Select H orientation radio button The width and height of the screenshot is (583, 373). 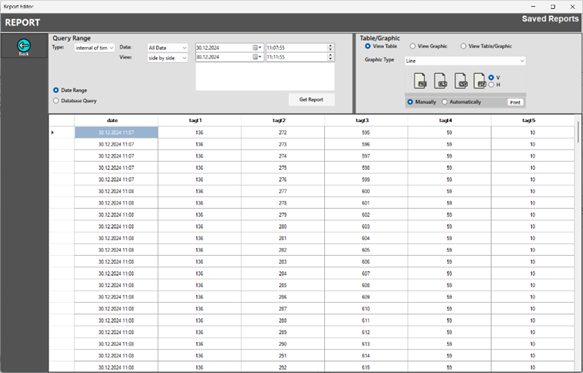point(491,85)
